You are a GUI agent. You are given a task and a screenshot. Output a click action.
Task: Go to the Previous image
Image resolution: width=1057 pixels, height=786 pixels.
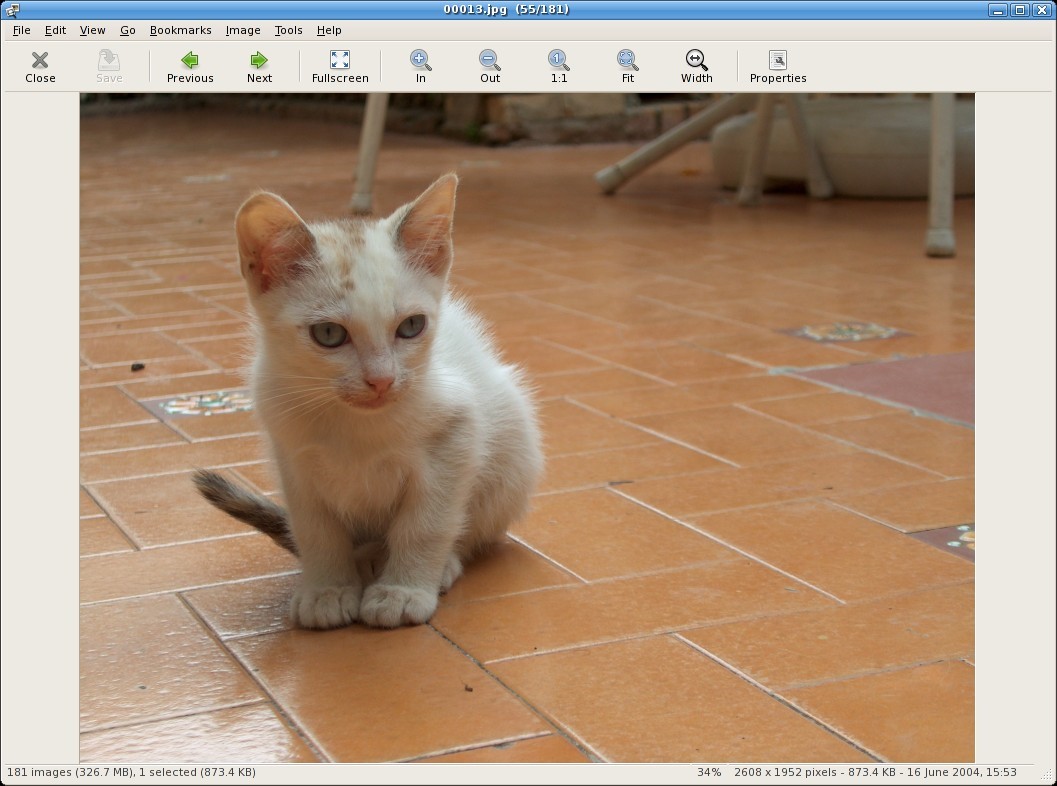point(190,66)
